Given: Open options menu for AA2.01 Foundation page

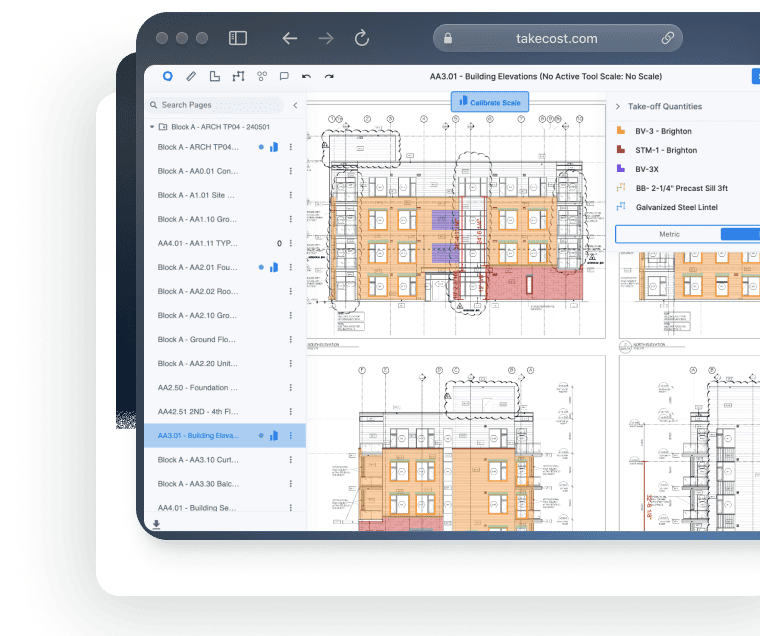Looking at the screenshot, I should click(x=291, y=267).
